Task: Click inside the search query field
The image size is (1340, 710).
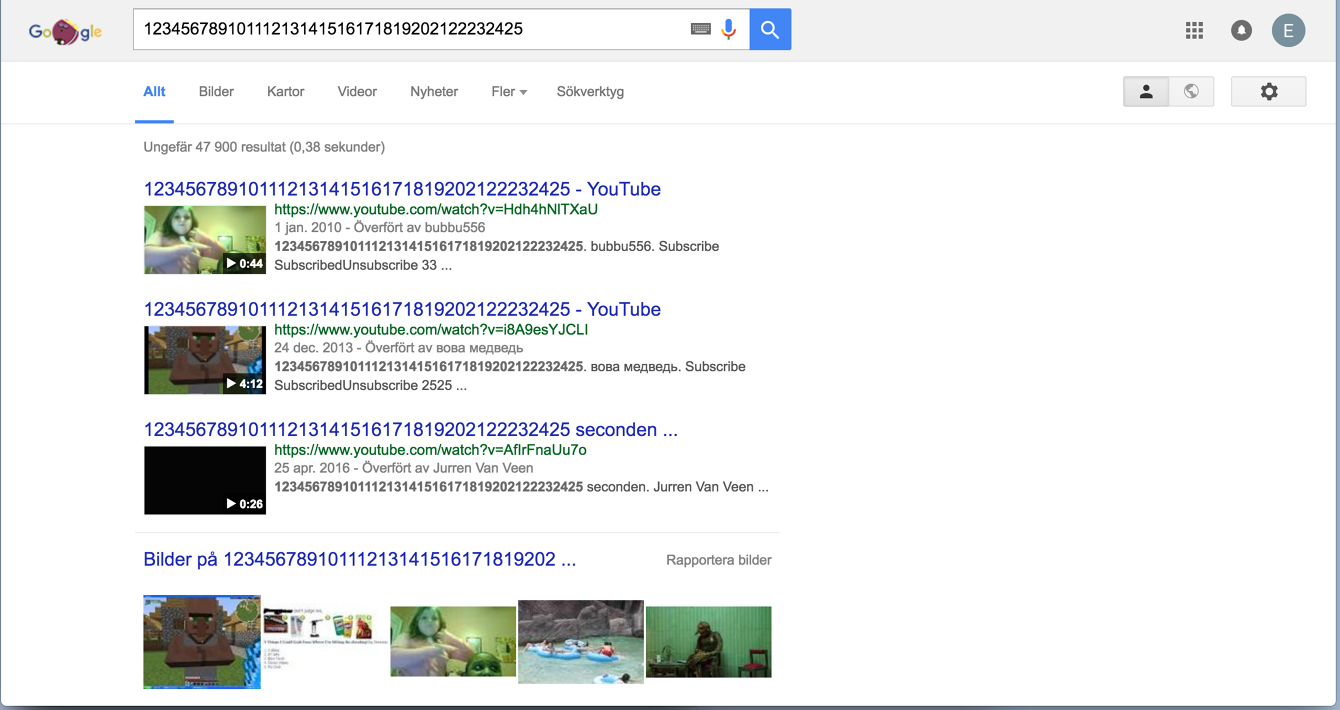Action: coord(410,30)
